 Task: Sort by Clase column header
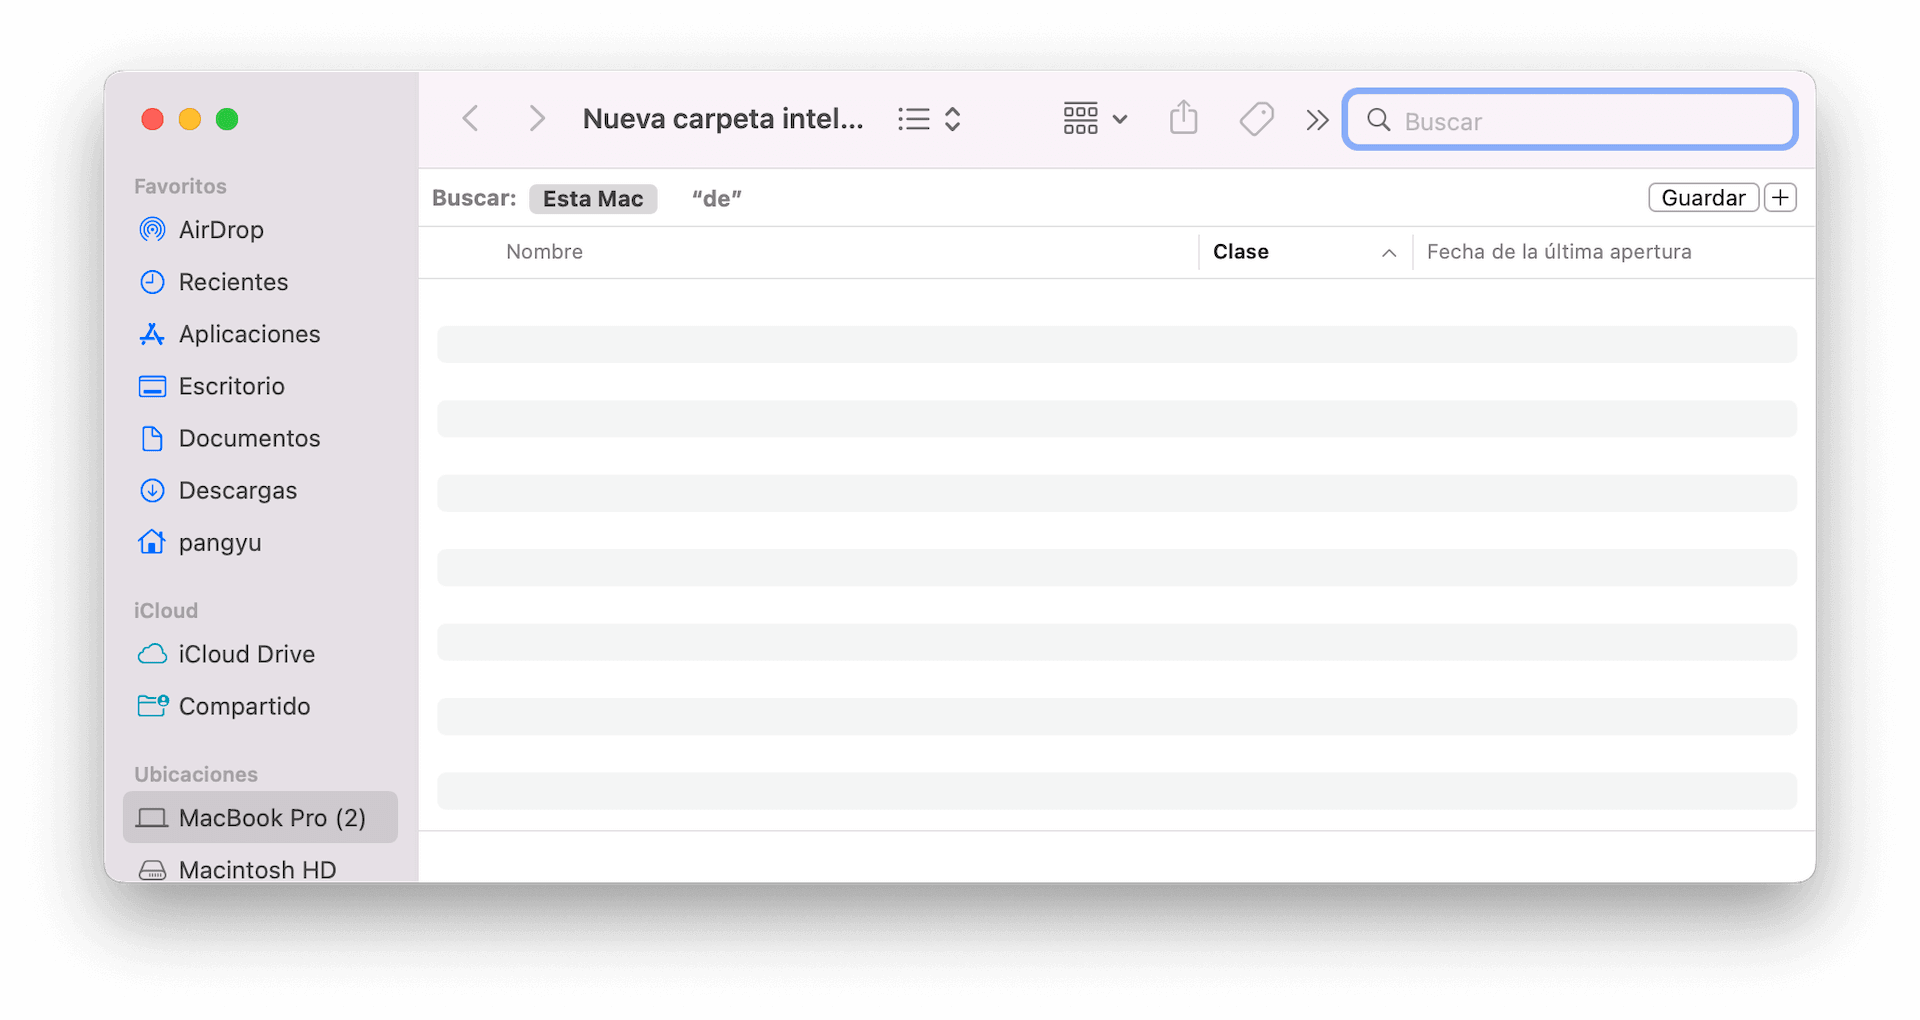point(1241,252)
